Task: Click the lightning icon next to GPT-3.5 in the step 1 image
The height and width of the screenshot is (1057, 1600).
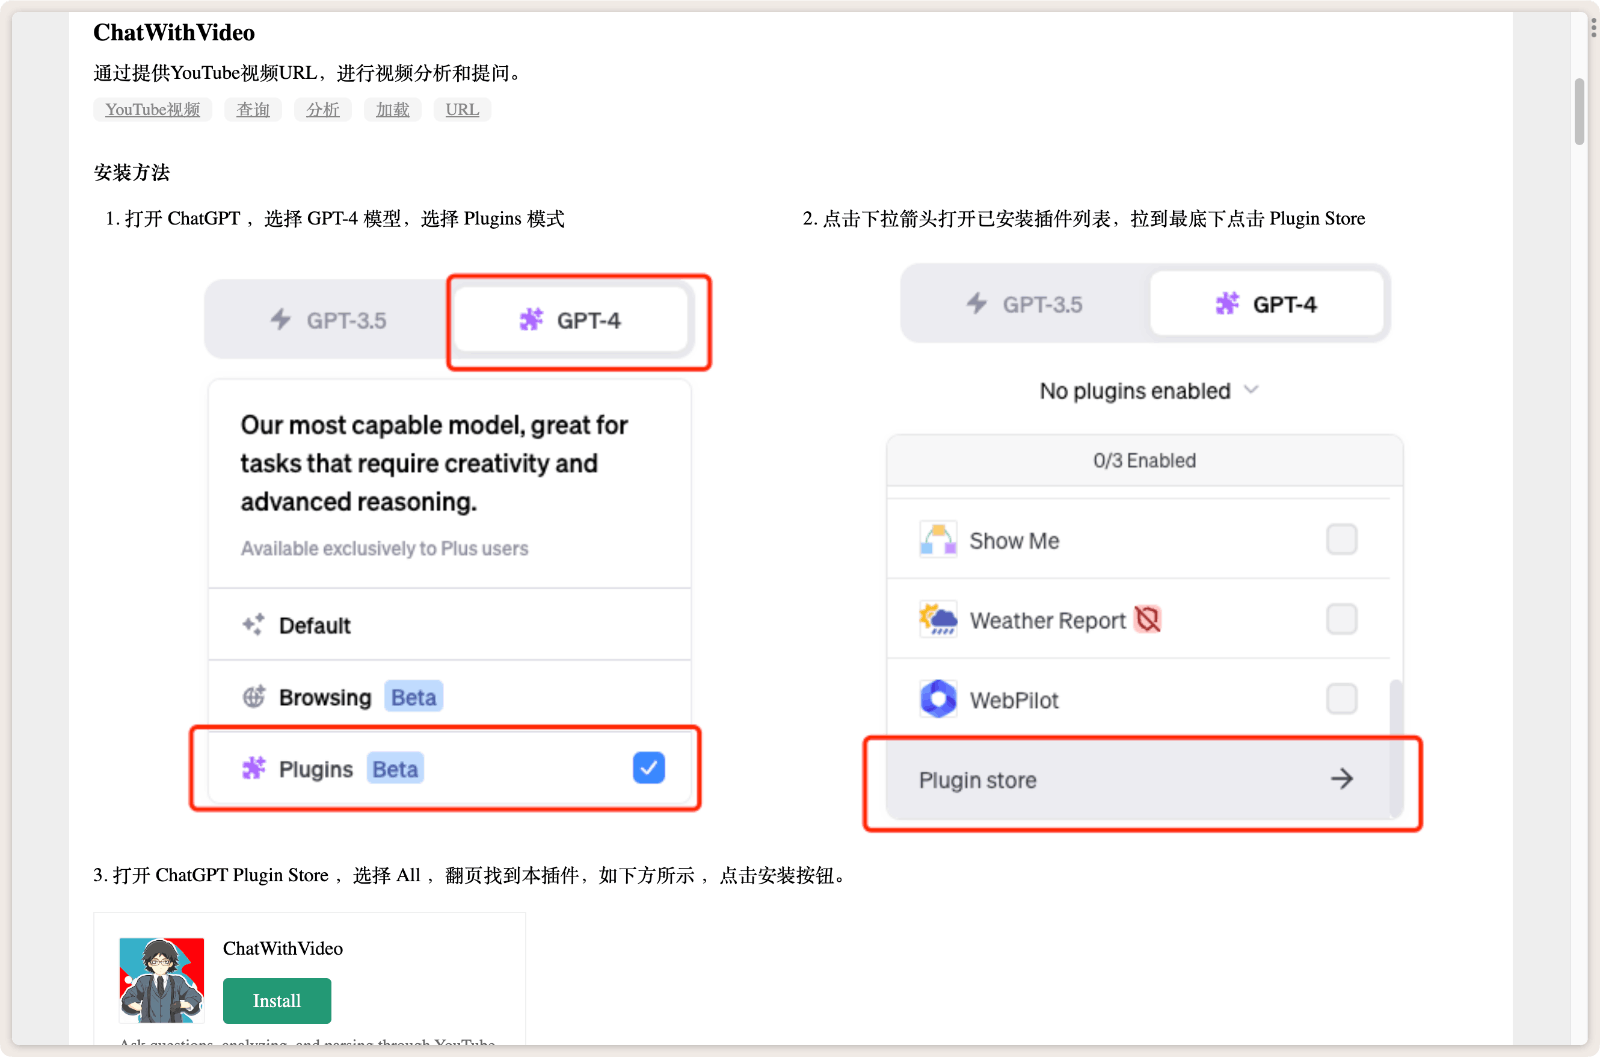Action: 281,320
